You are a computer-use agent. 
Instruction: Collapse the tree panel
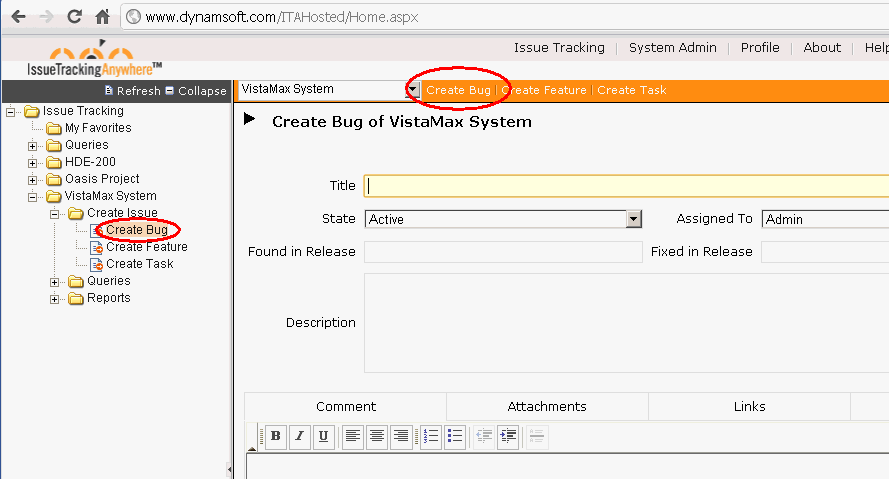[196, 91]
